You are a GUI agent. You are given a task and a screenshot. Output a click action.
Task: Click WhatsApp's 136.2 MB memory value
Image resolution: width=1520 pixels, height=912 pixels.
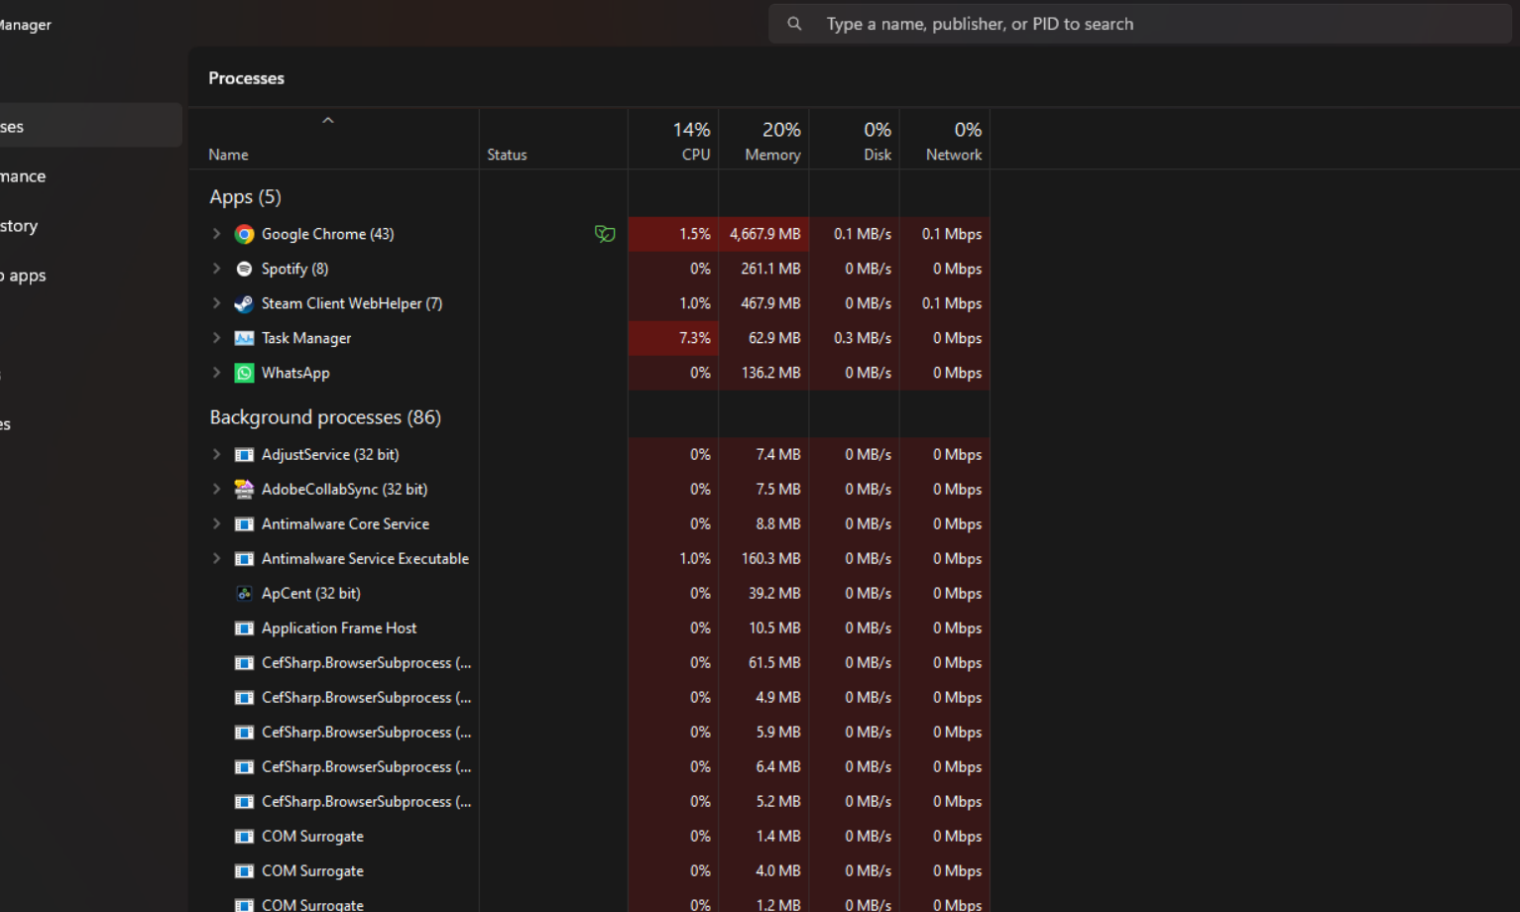771,373
